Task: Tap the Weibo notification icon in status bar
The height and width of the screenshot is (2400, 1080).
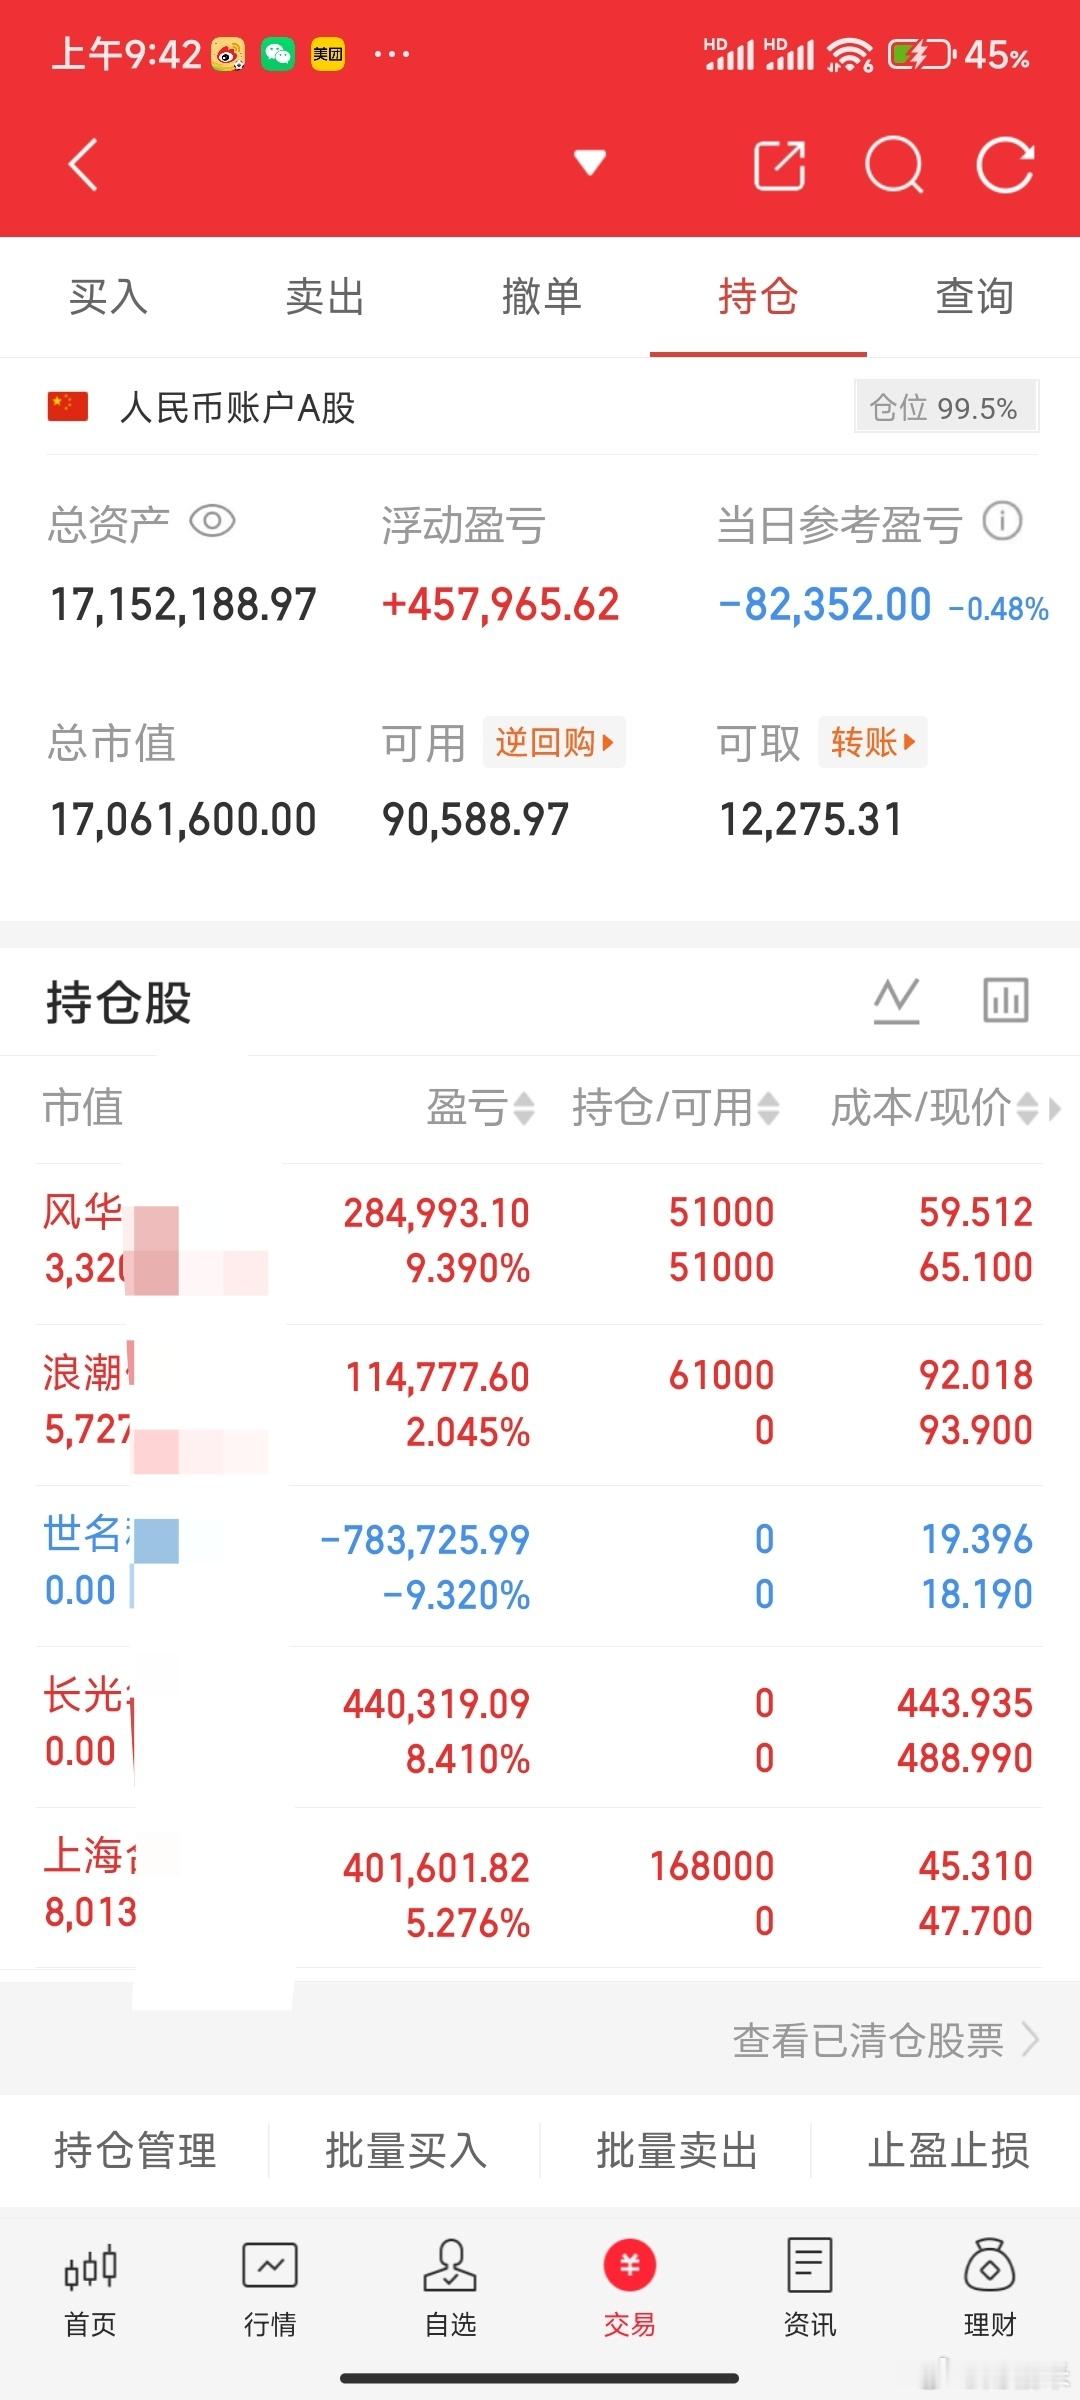Action: pos(228,54)
